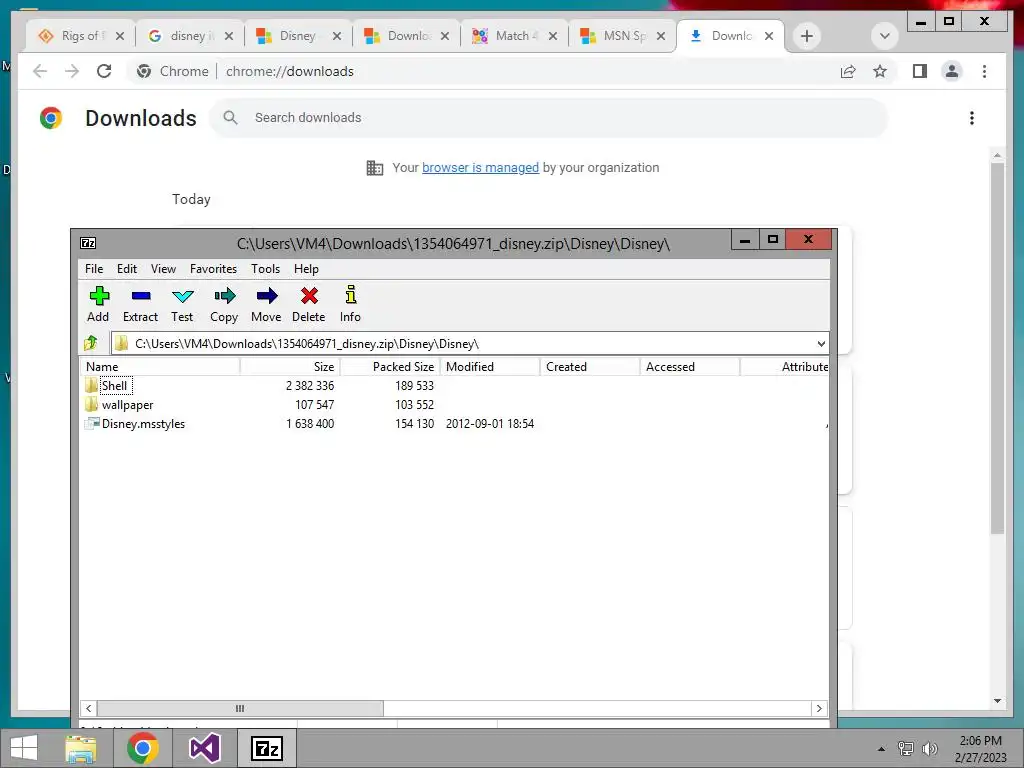Sort by Name column header

pos(160,367)
